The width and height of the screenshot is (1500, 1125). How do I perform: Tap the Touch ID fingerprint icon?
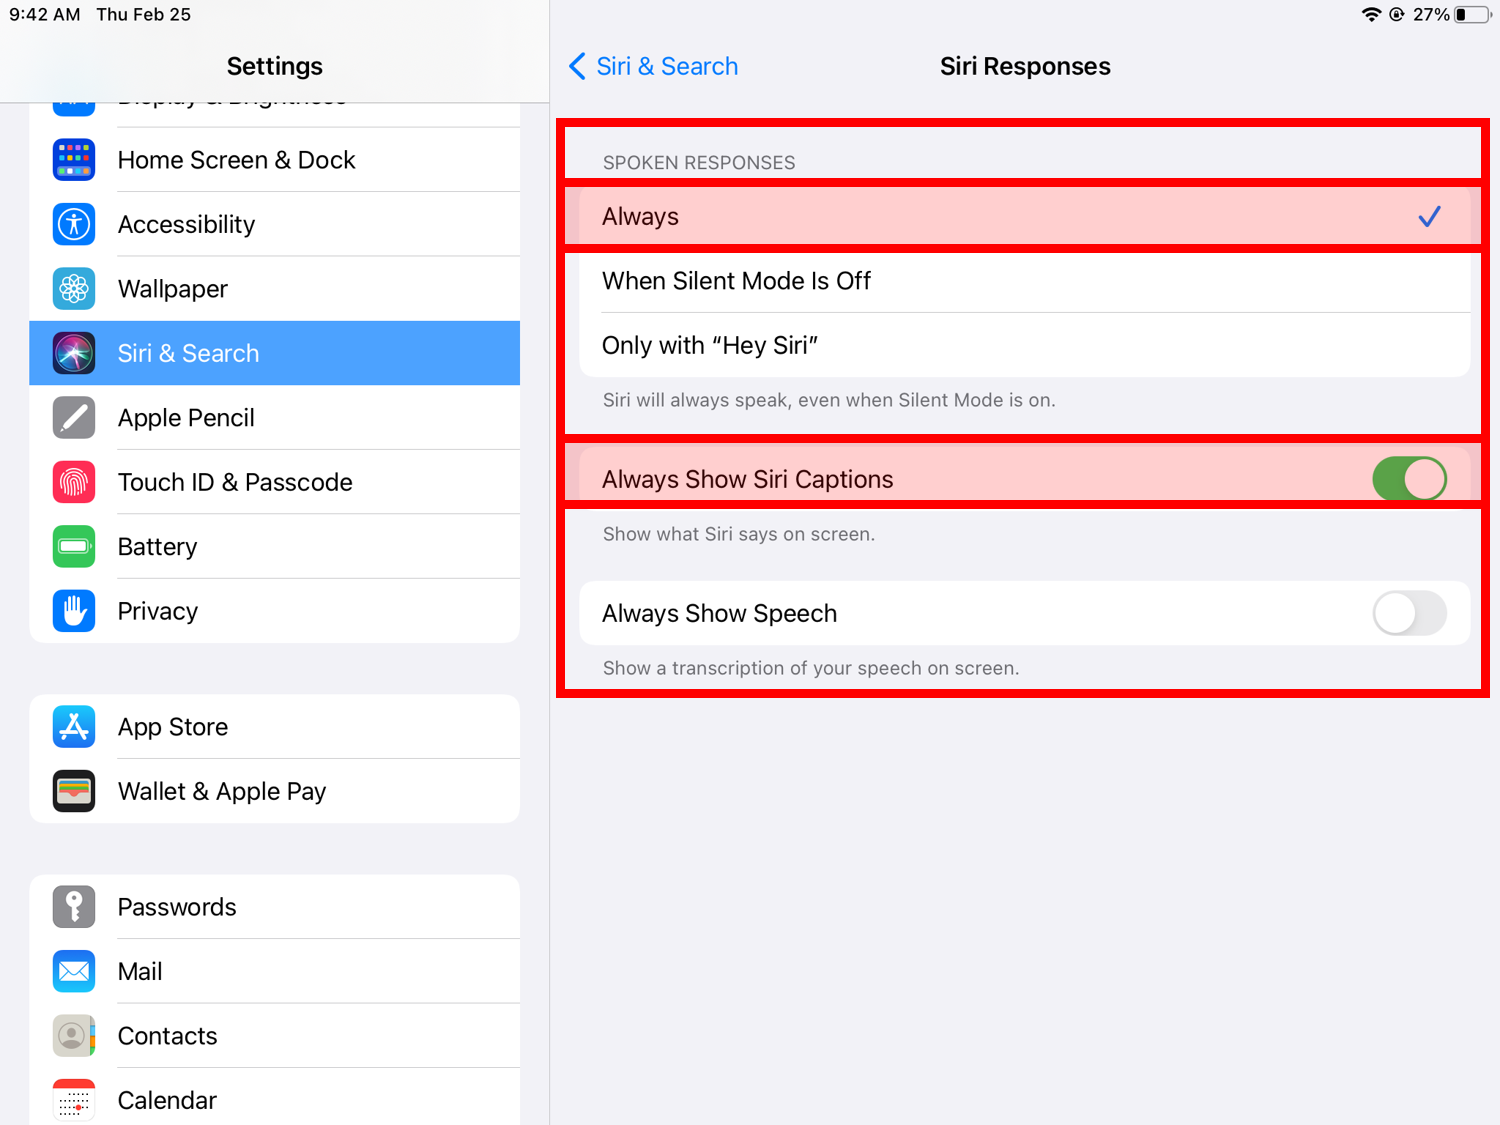coord(74,482)
